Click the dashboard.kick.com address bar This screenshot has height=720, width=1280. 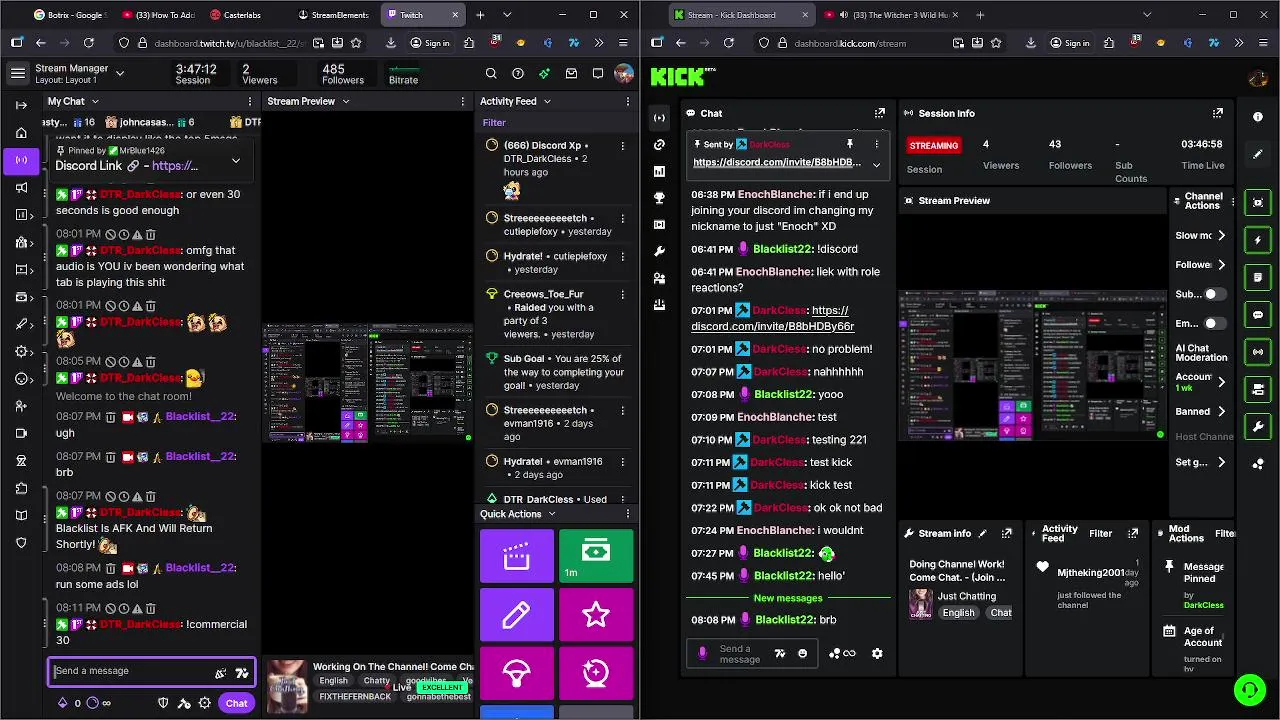[850, 43]
